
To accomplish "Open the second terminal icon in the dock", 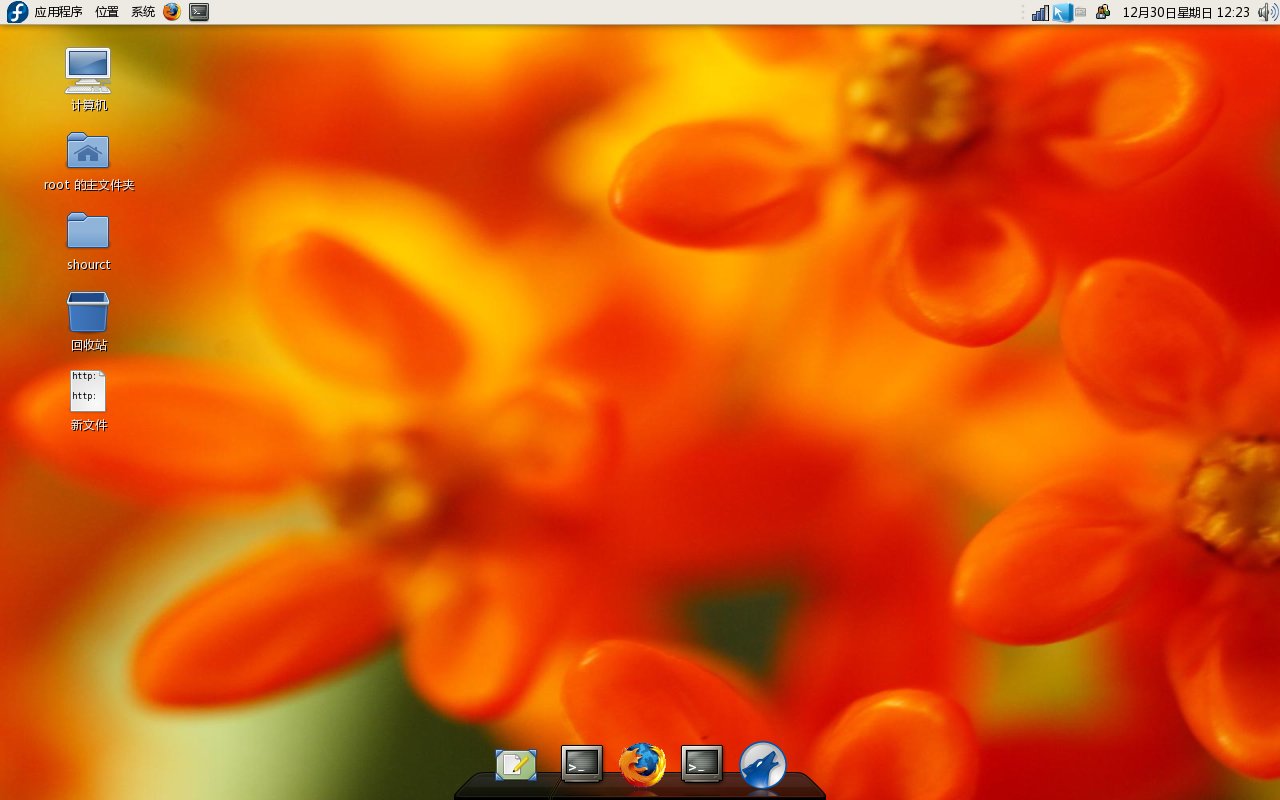I will coord(701,763).
